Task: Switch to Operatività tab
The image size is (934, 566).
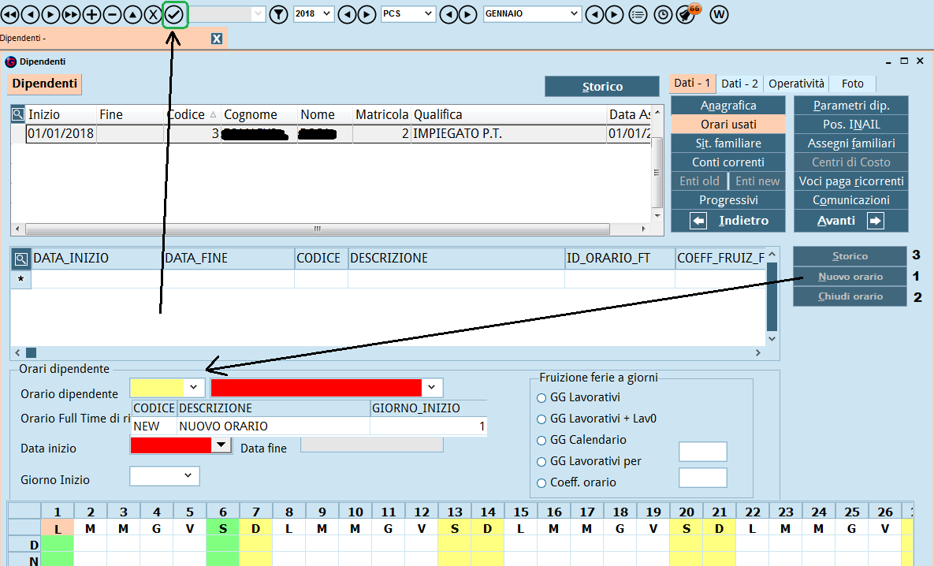Action: 796,83
